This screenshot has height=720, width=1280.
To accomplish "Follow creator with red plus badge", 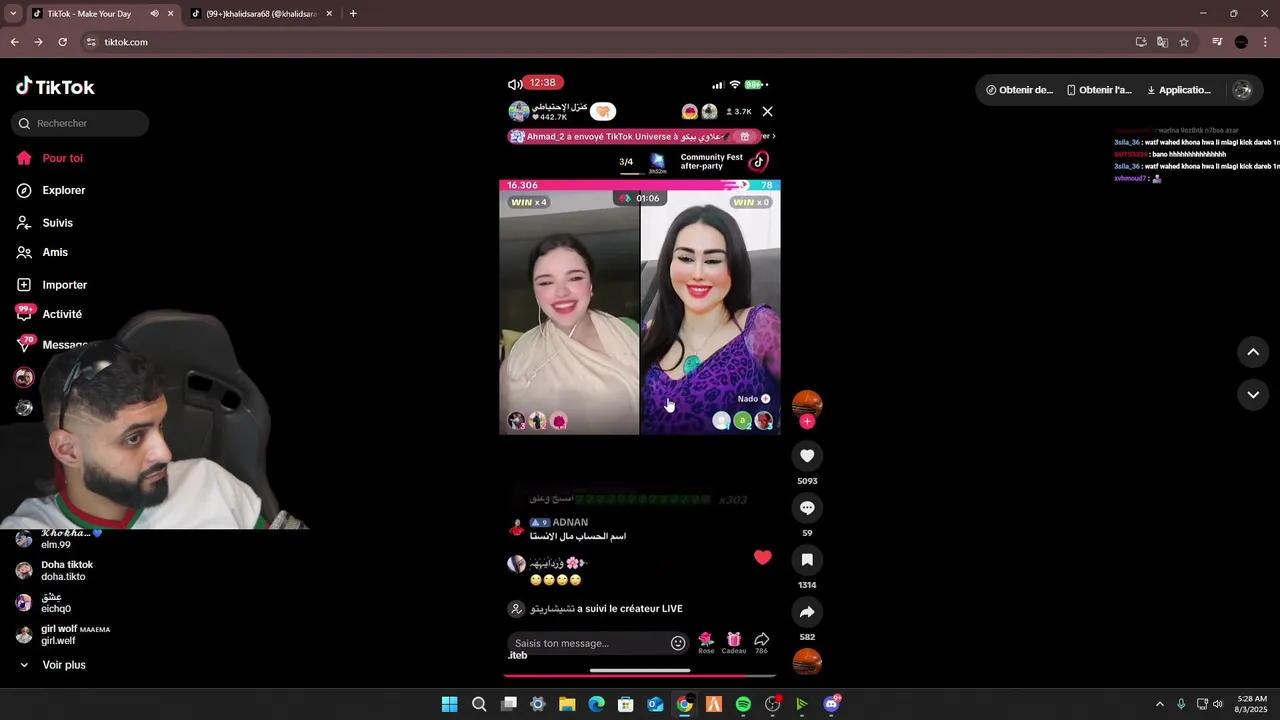I will [807, 422].
